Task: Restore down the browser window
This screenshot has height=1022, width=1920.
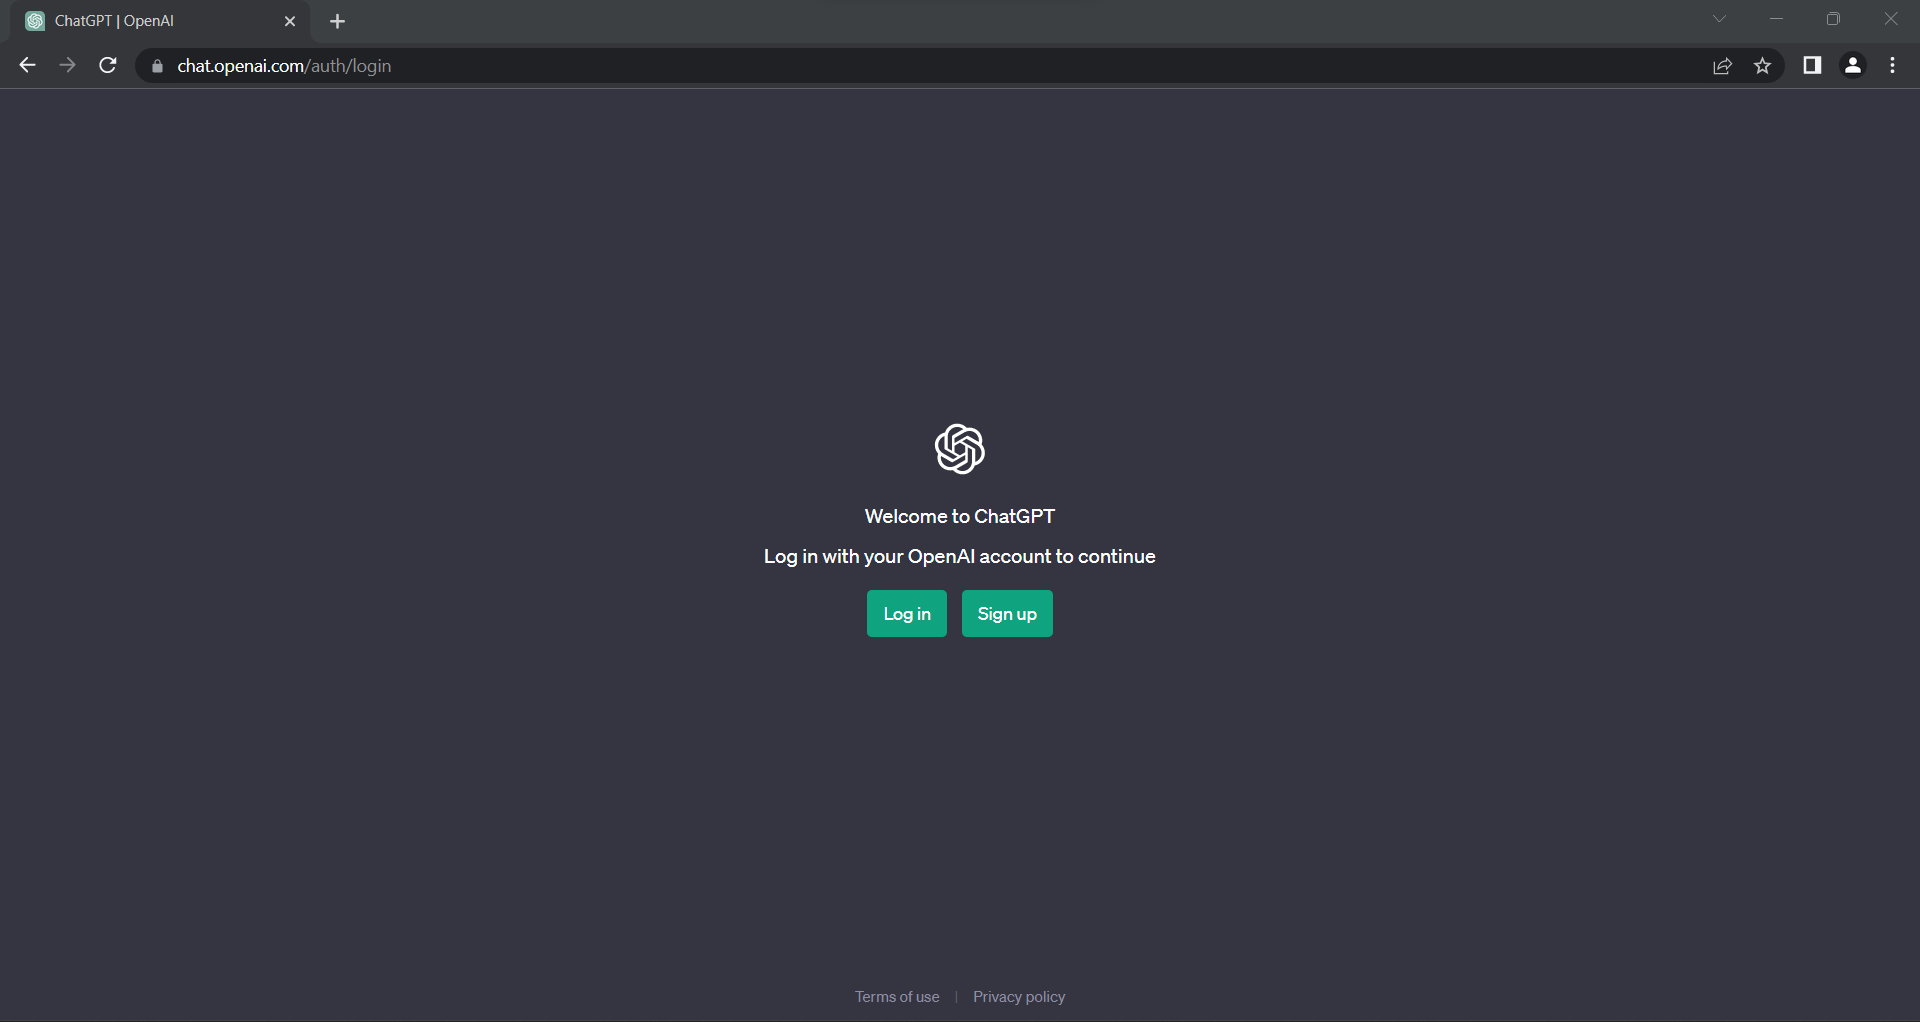Action: 1833,19
